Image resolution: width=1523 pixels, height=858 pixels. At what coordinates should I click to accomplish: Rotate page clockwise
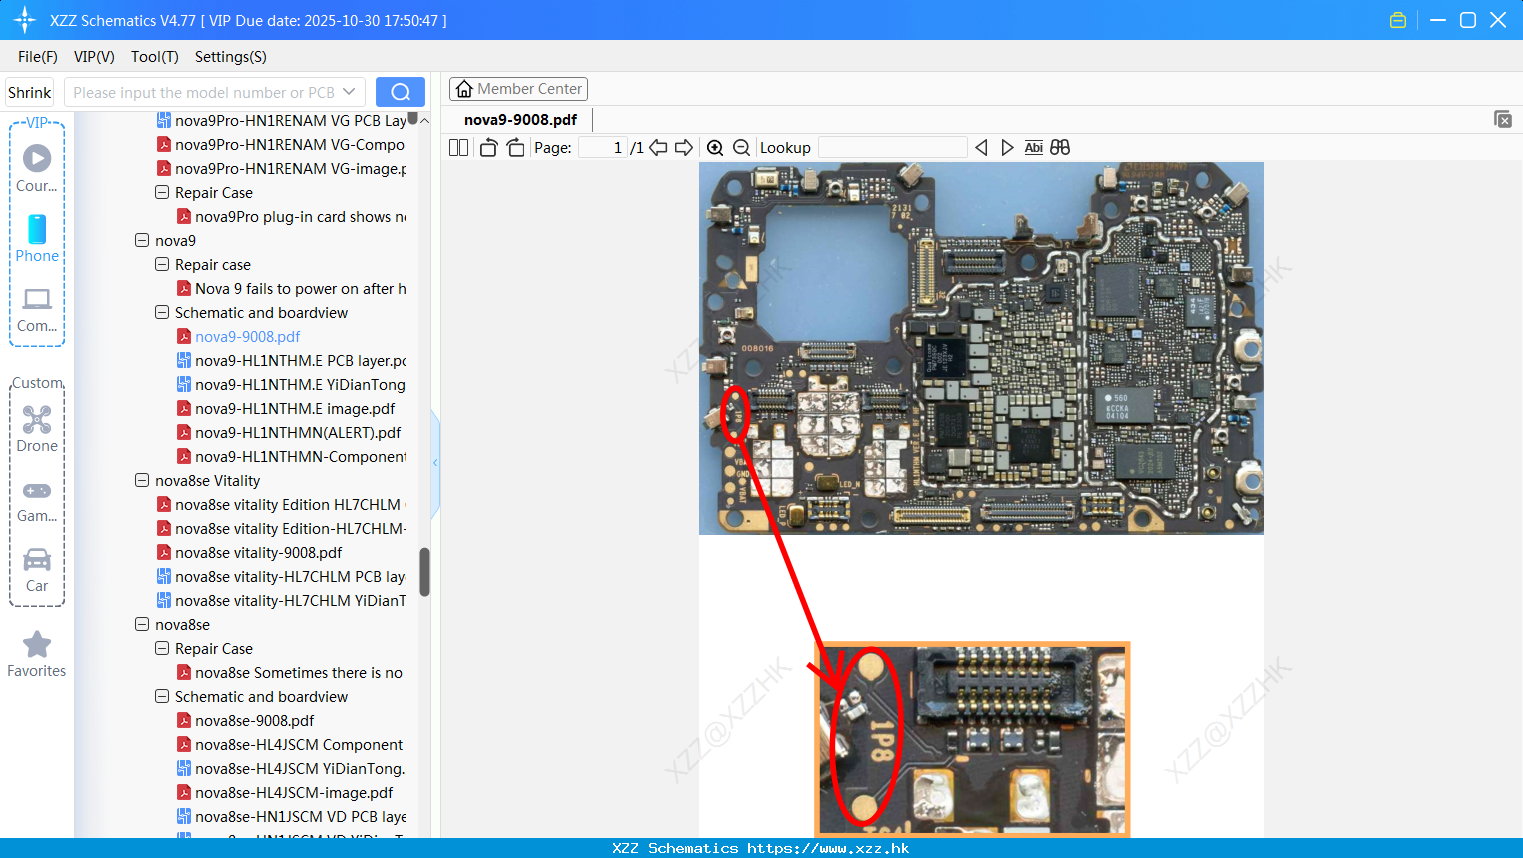pos(515,147)
